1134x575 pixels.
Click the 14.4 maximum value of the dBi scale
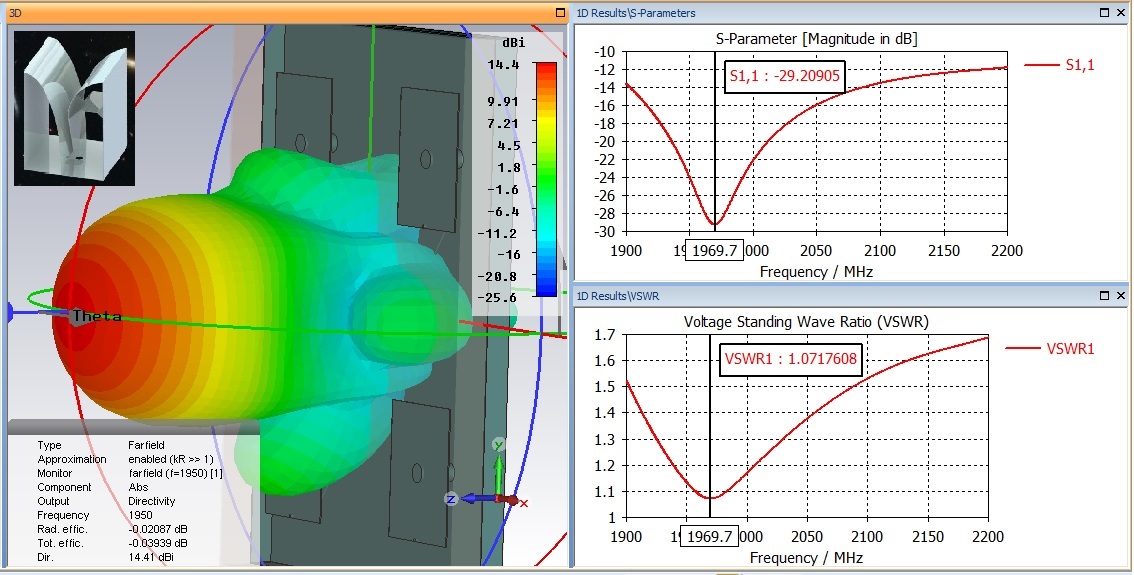coord(503,64)
